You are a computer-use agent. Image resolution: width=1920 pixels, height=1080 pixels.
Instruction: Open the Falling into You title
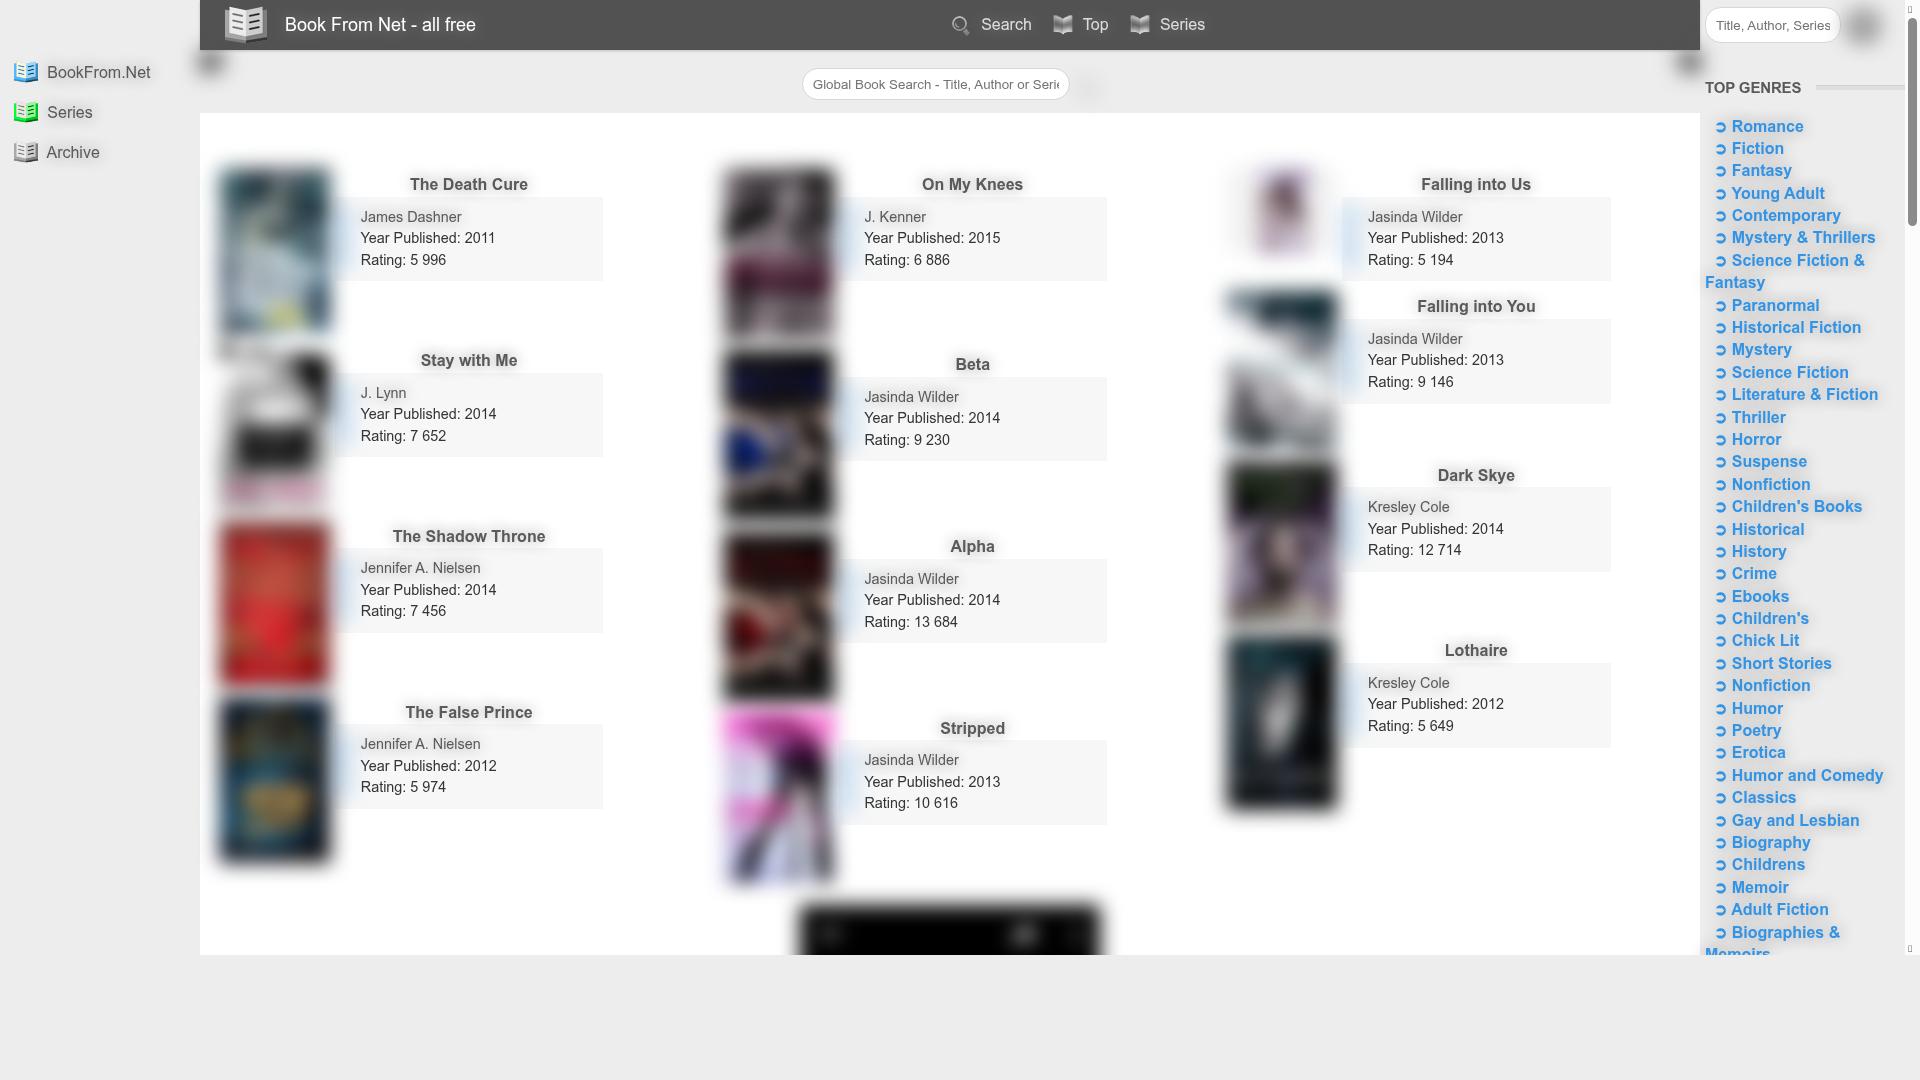tap(1476, 306)
